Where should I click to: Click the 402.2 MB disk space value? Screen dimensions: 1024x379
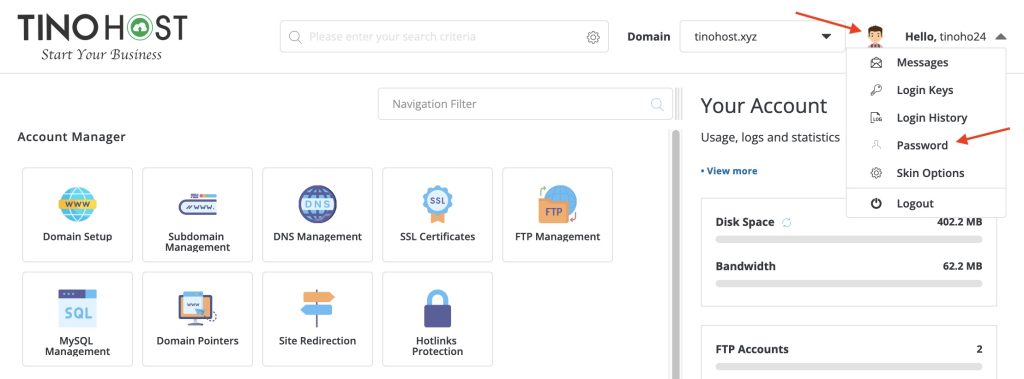pyautogui.click(x=959, y=222)
